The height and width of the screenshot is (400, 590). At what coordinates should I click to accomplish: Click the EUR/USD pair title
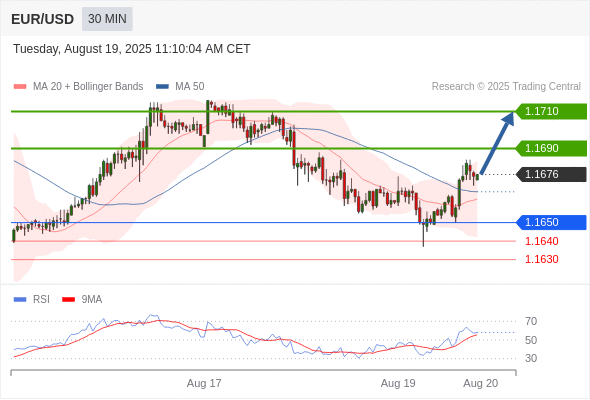coord(43,19)
